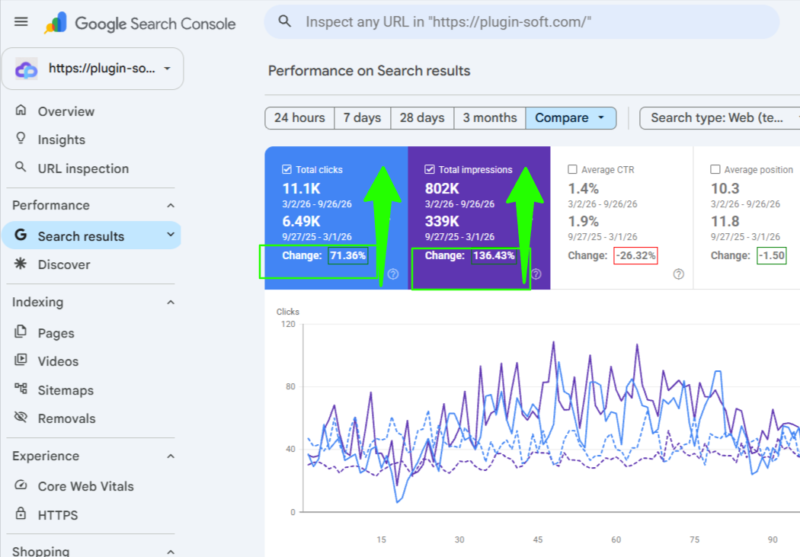Viewport: 800px width, 557px height.
Task: Open Core Web Vitals report
Action: tap(86, 486)
